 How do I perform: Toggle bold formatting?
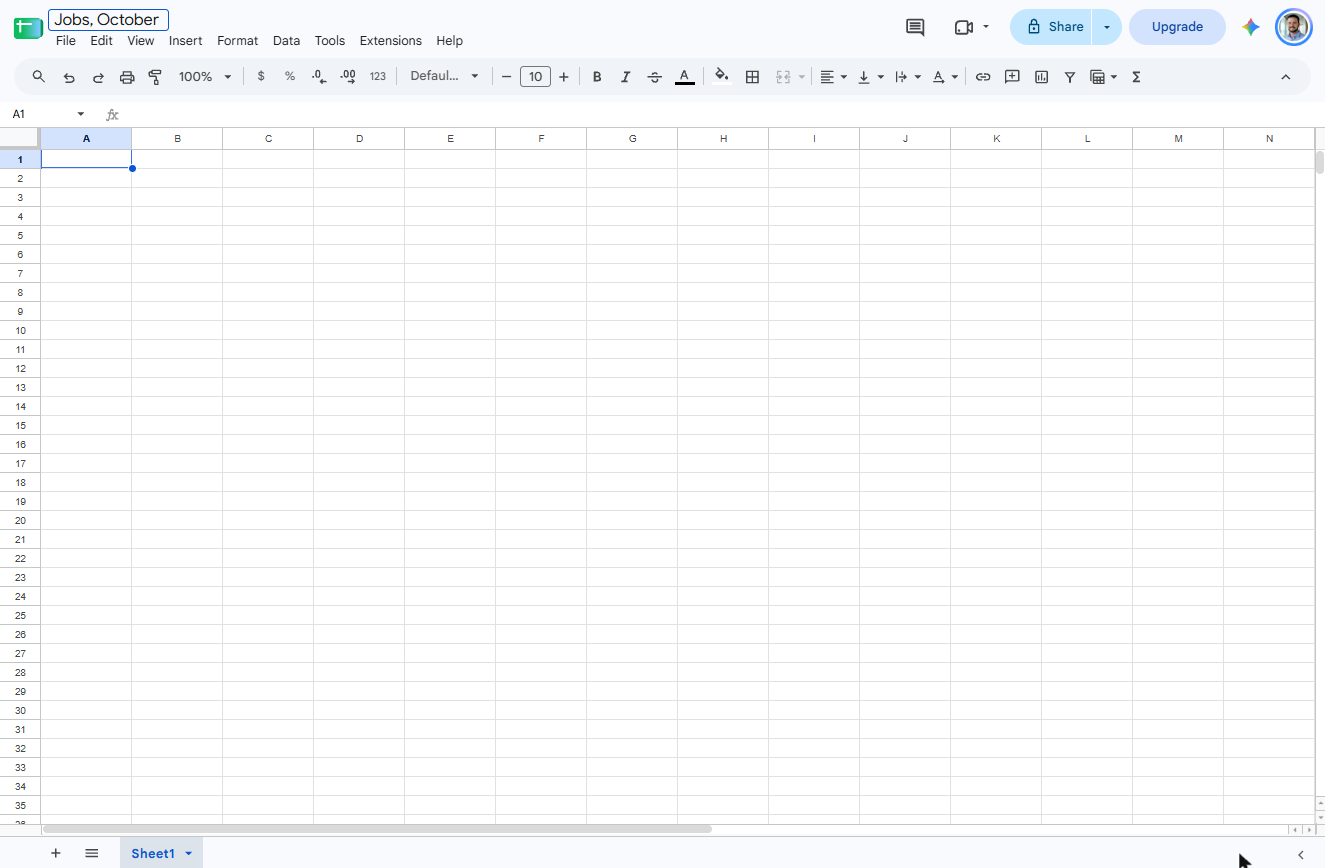click(597, 77)
